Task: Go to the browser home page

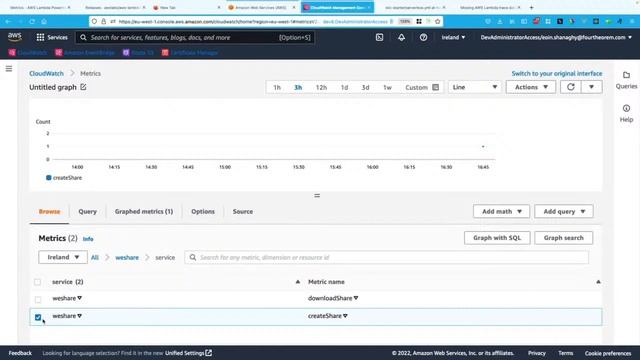Action: (44, 21)
